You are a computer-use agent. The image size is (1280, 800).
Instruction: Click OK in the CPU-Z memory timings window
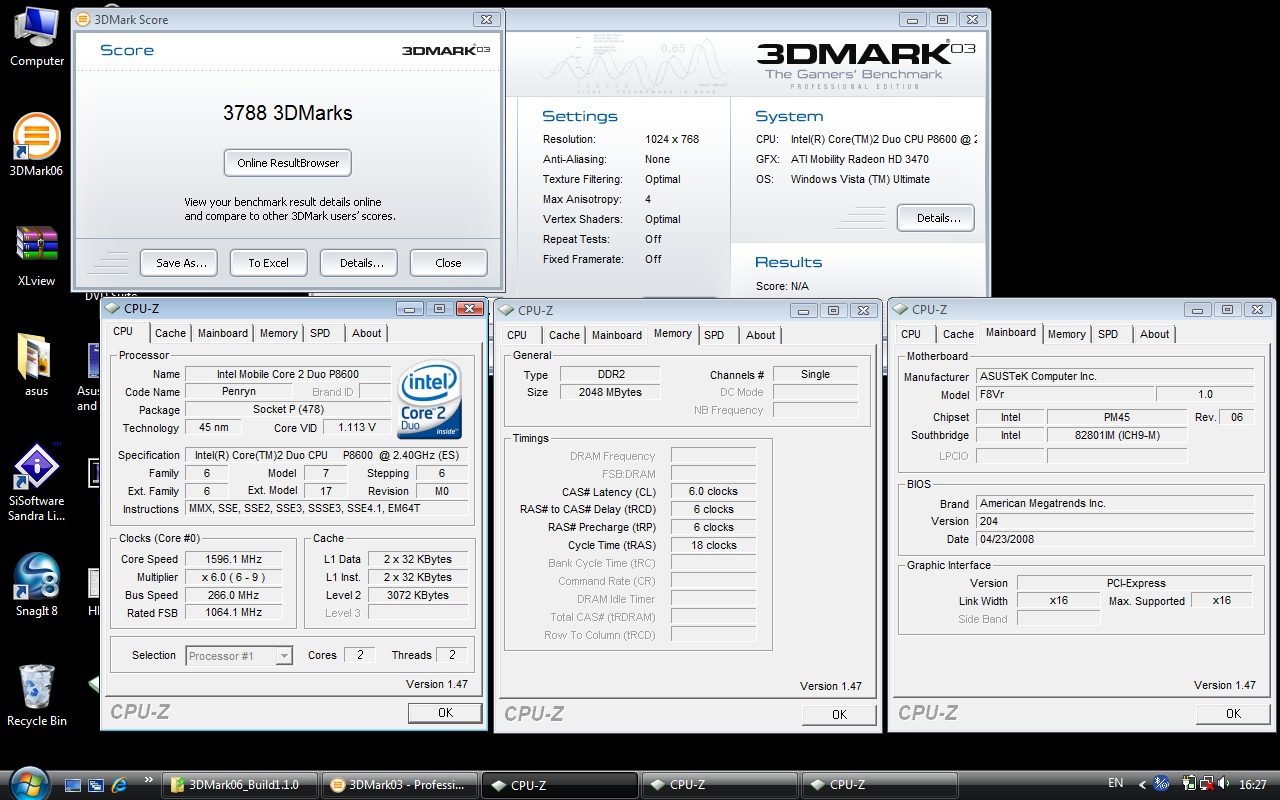(x=839, y=714)
